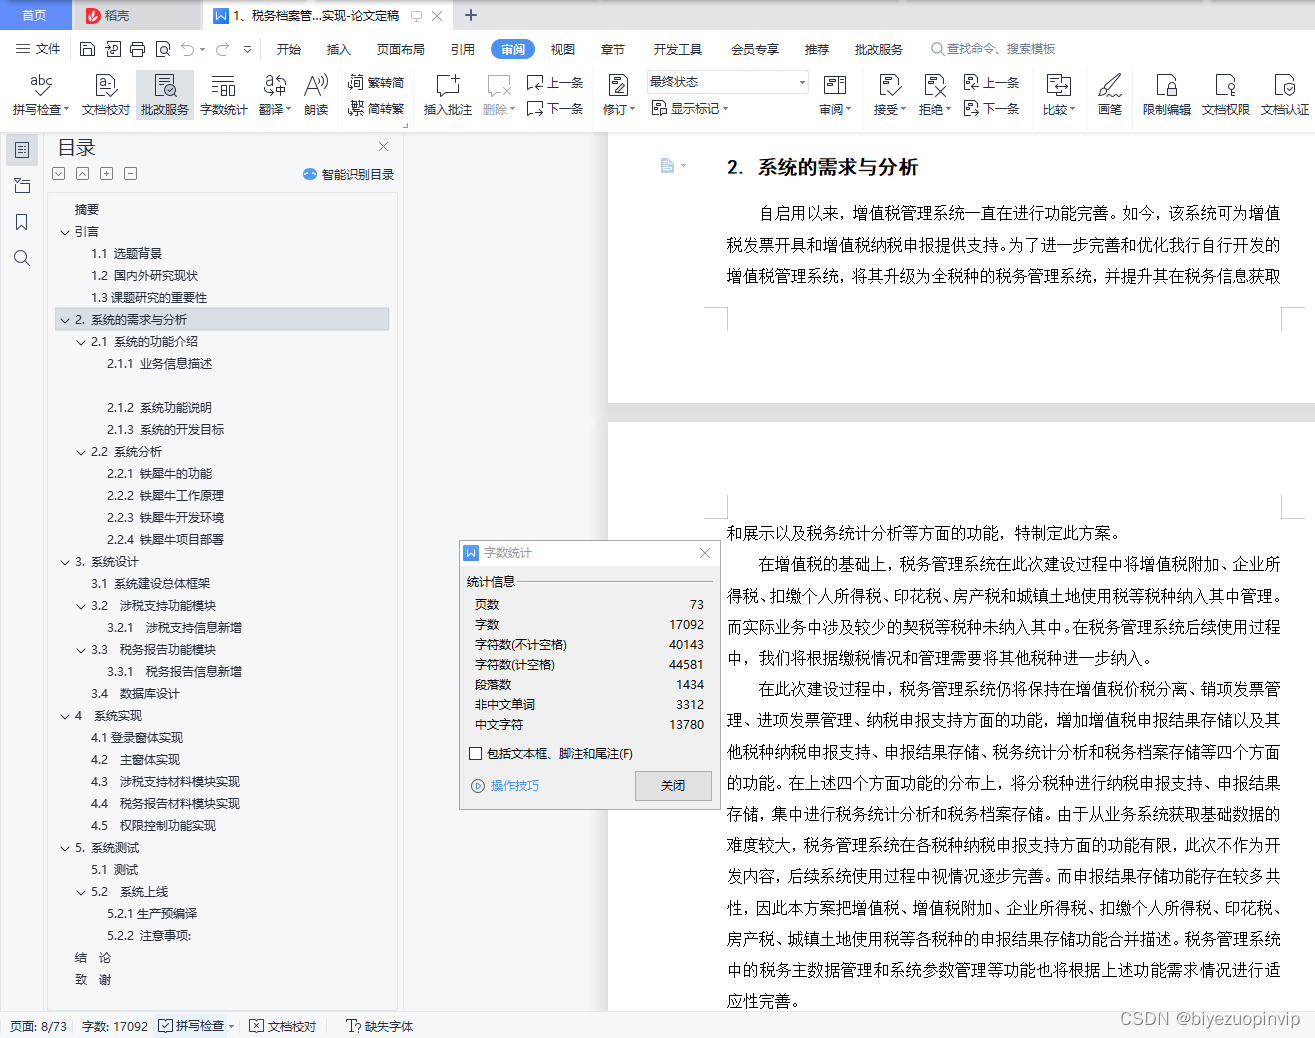Image resolution: width=1315 pixels, height=1038 pixels.
Task: Click page count 页面: 8/73 in status bar
Action: 39,1026
